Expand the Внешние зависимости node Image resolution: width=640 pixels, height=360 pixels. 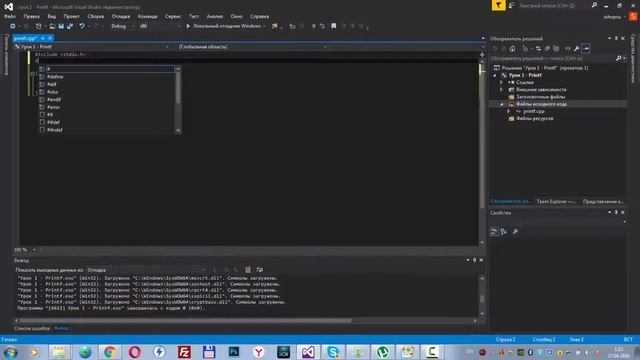point(502,90)
